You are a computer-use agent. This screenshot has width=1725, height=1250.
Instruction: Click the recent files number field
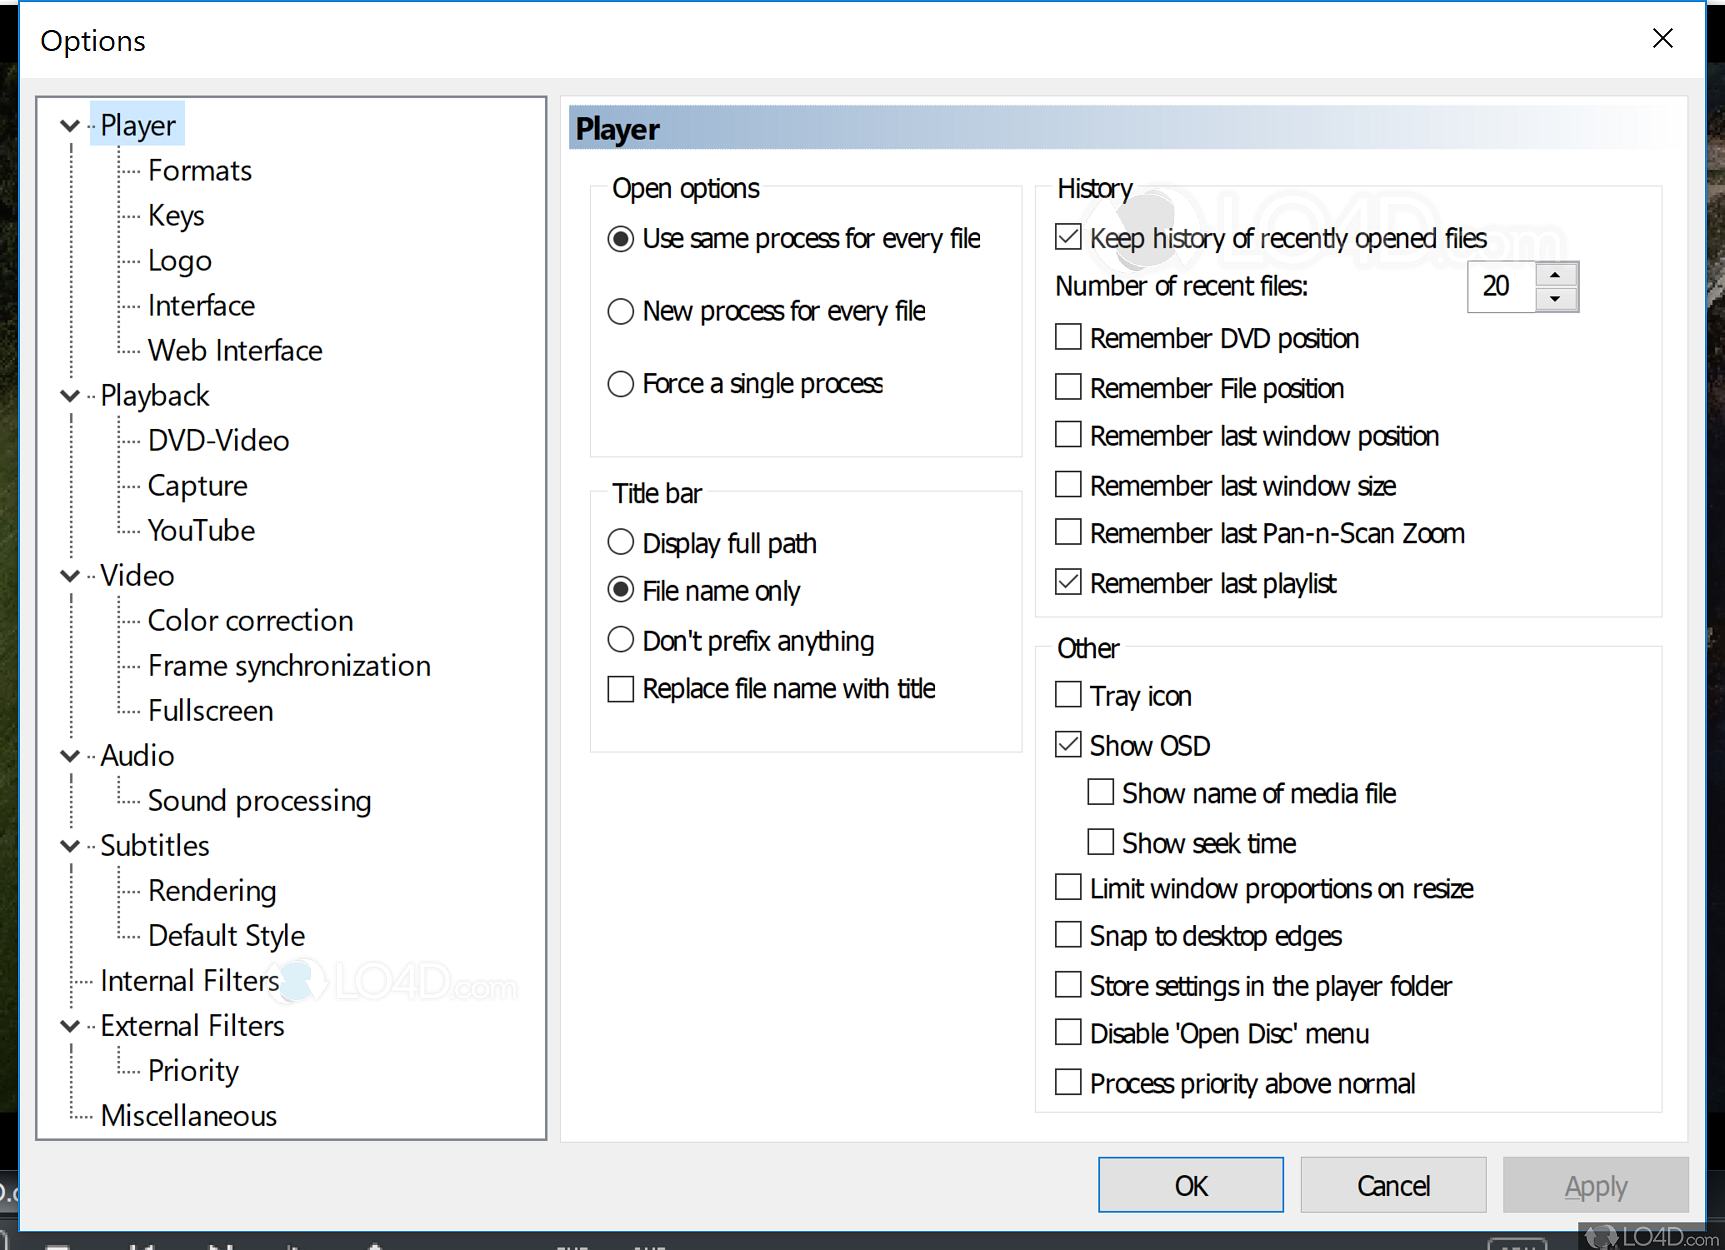1500,287
